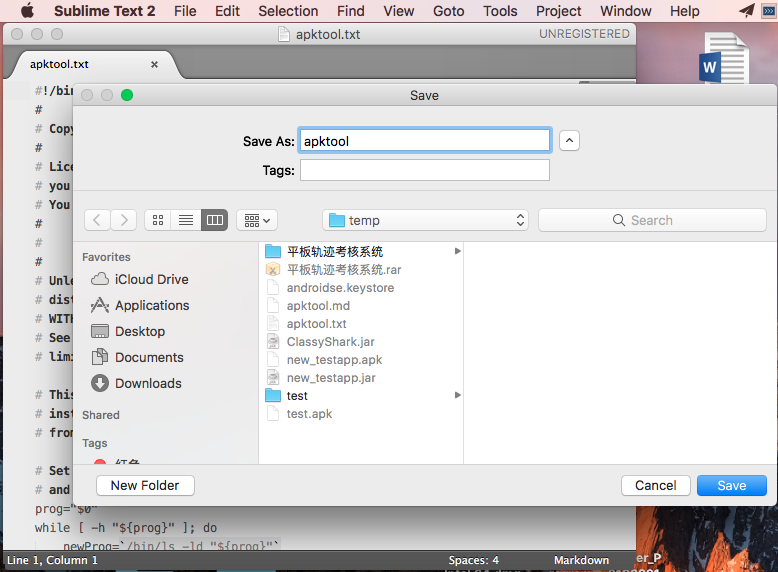The image size is (778, 572).
Task: Click the Search field
Action: 652,220
